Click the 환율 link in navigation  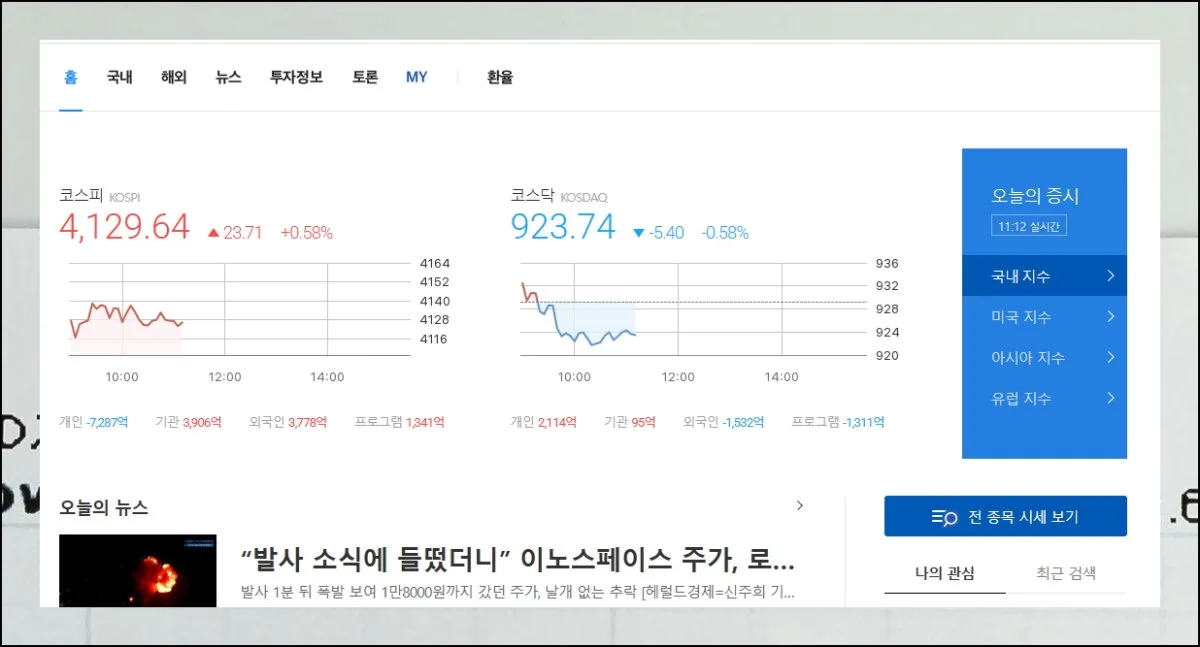click(500, 77)
